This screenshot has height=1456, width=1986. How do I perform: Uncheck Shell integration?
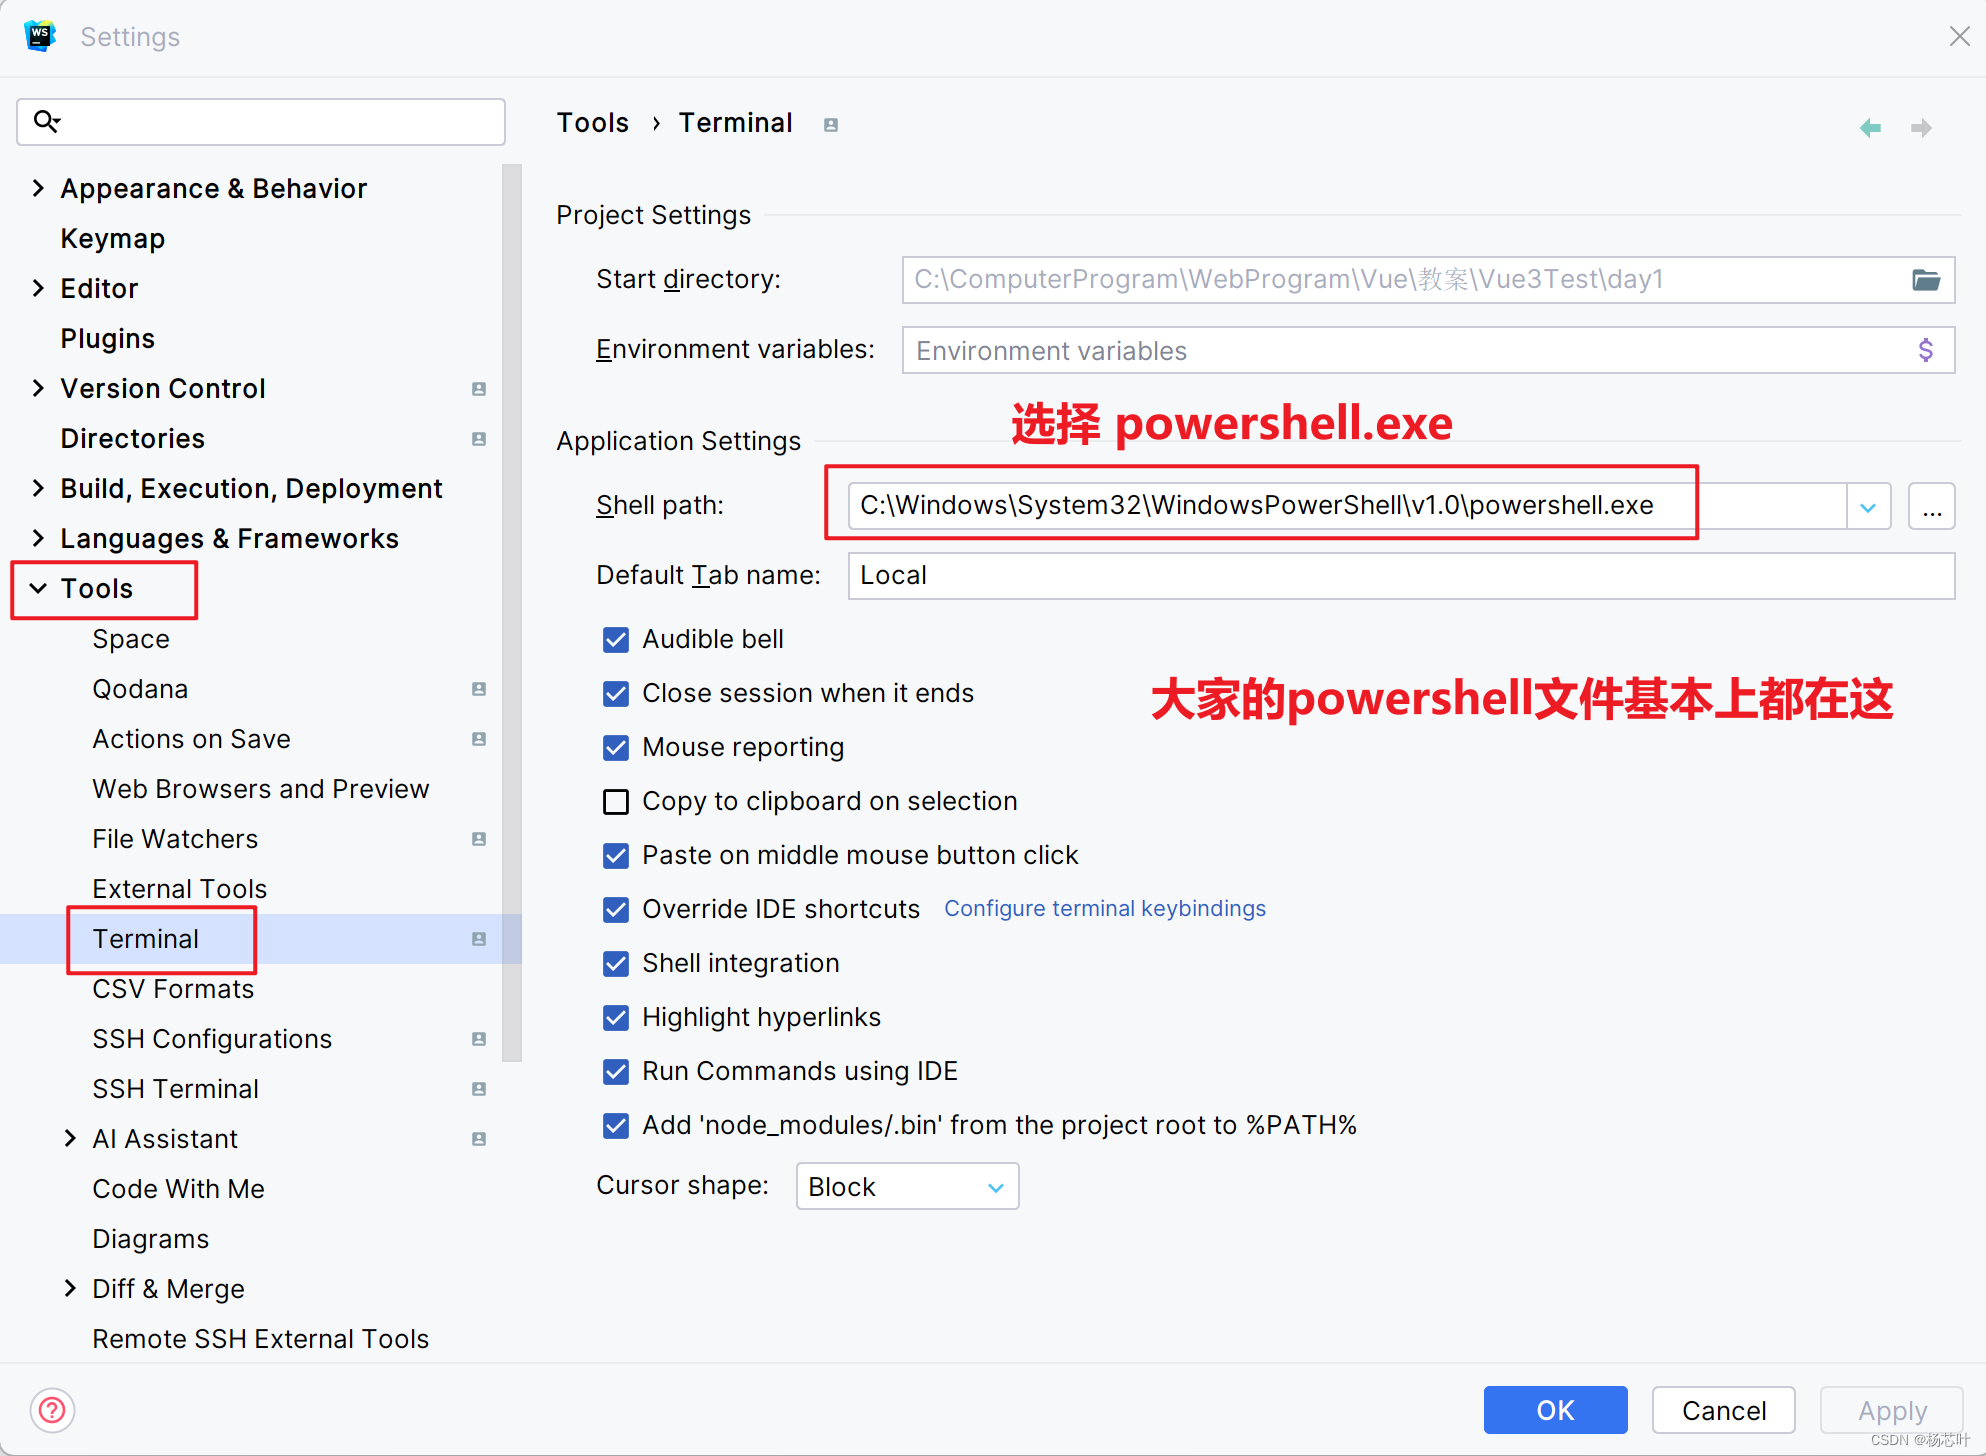pos(616,963)
